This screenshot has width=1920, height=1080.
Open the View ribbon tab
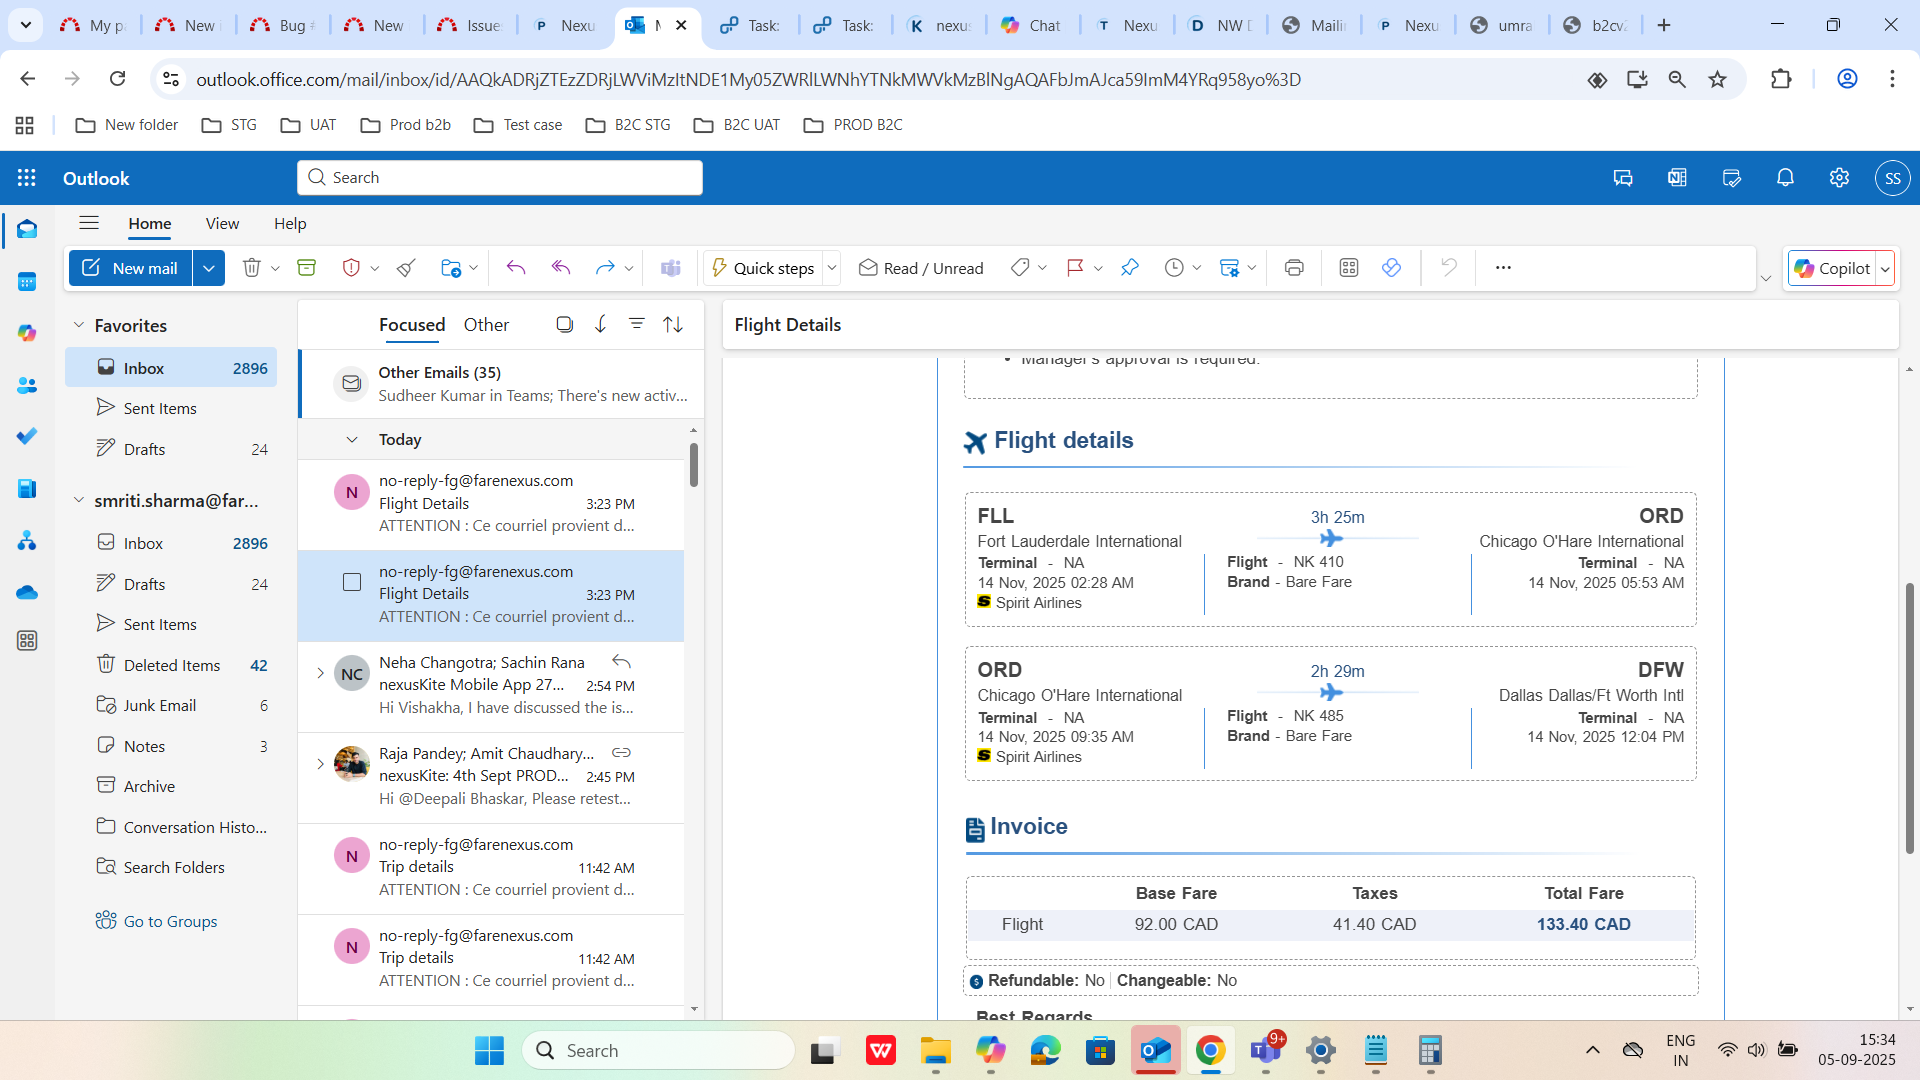[222, 224]
